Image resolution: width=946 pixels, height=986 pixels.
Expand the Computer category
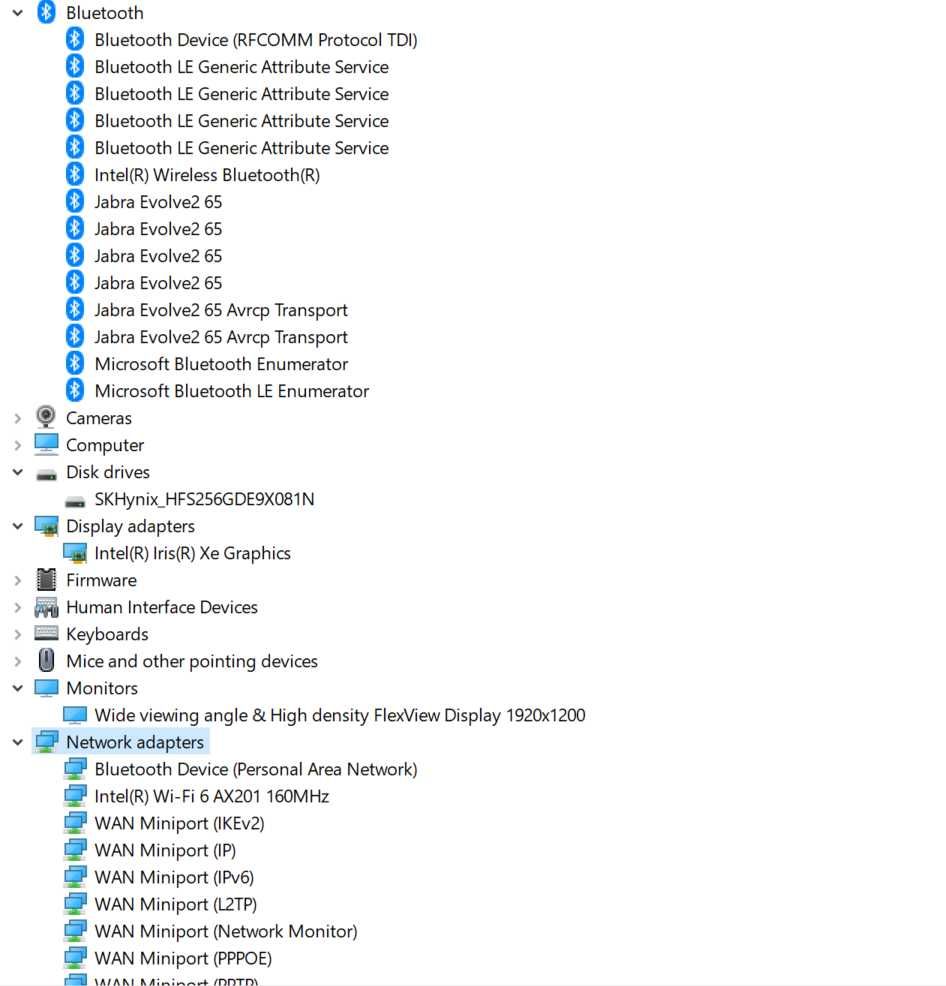[18, 445]
